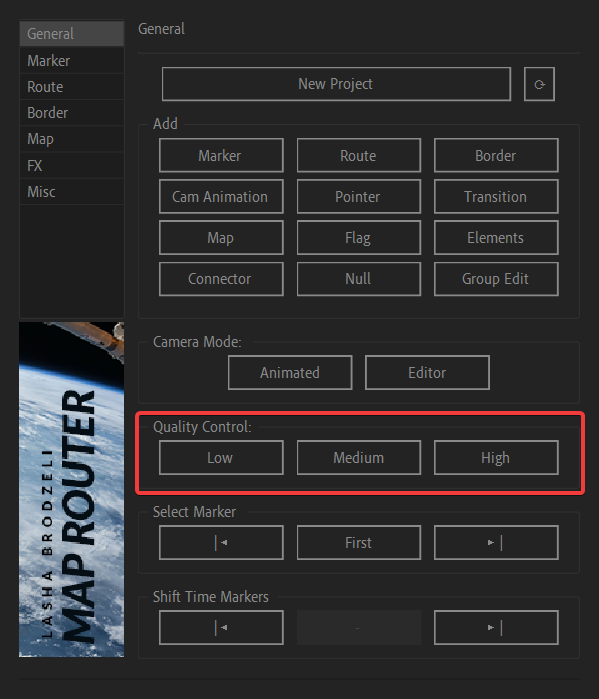Add a Connector

click(221, 279)
